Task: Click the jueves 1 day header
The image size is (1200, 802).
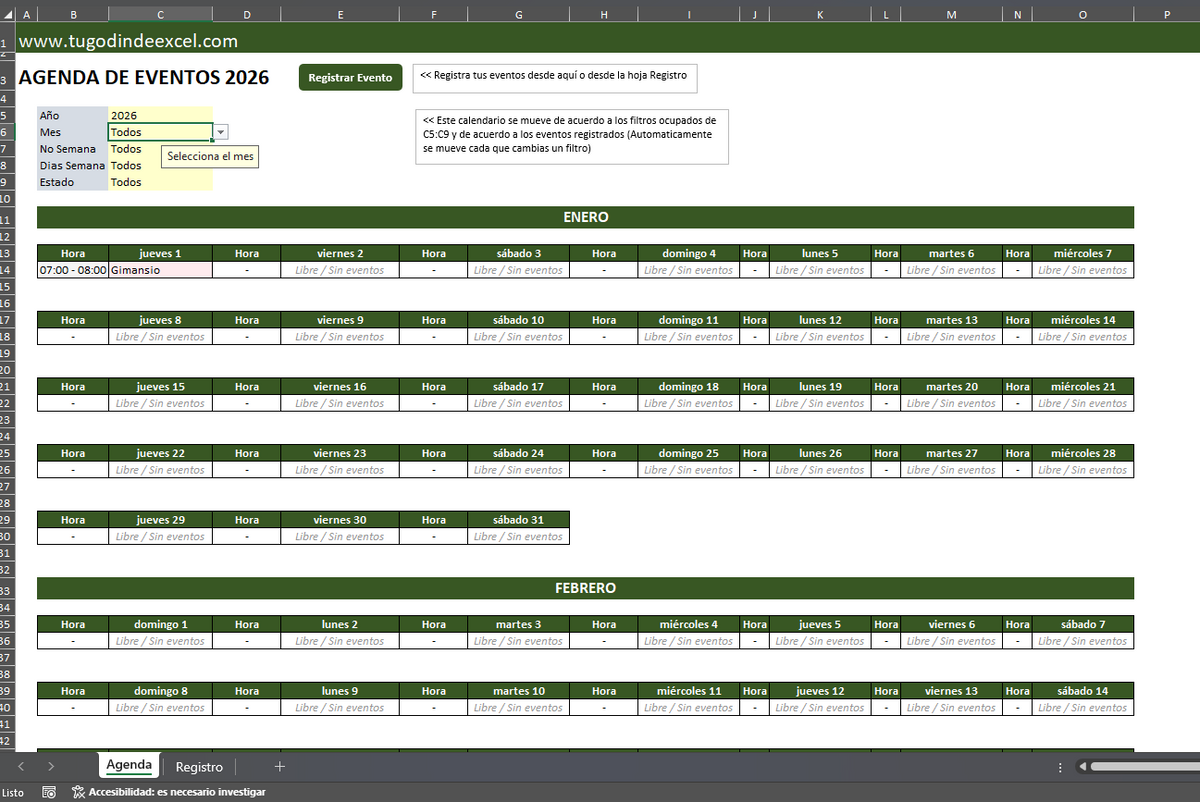Action: tap(160, 254)
